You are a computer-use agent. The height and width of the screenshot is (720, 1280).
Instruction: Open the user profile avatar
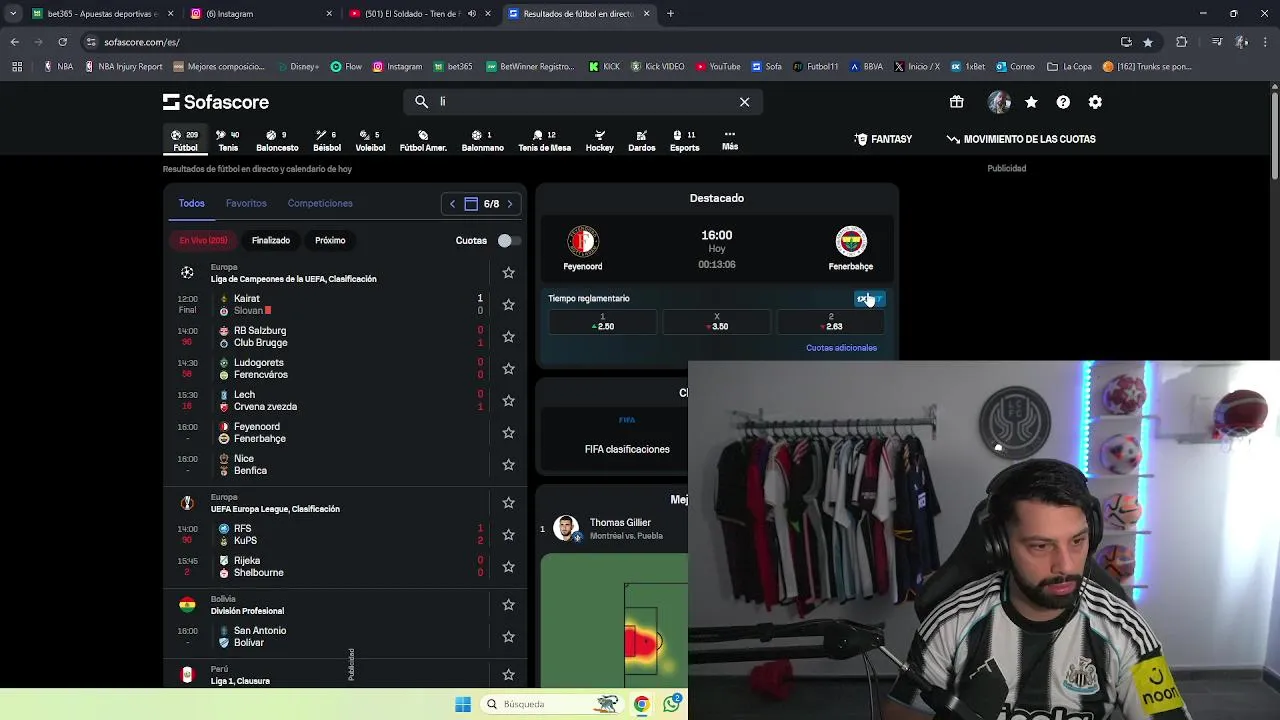point(999,102)
